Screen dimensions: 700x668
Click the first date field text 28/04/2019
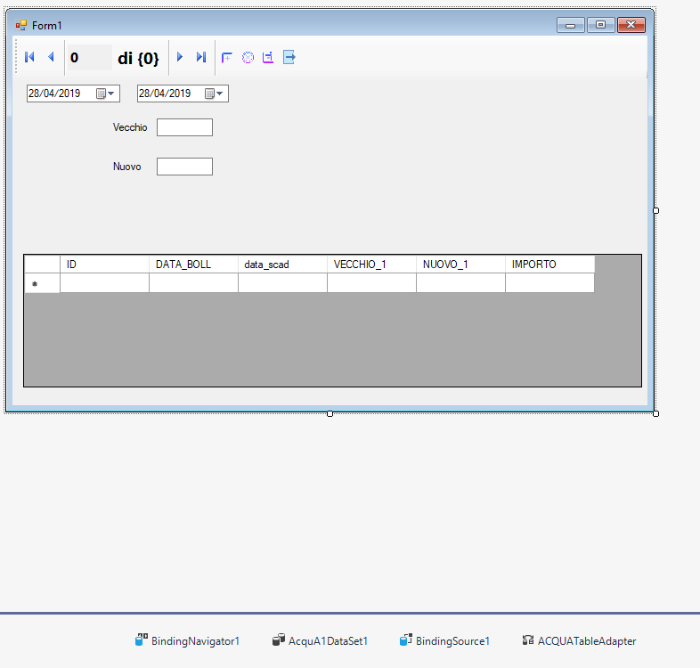54,93
